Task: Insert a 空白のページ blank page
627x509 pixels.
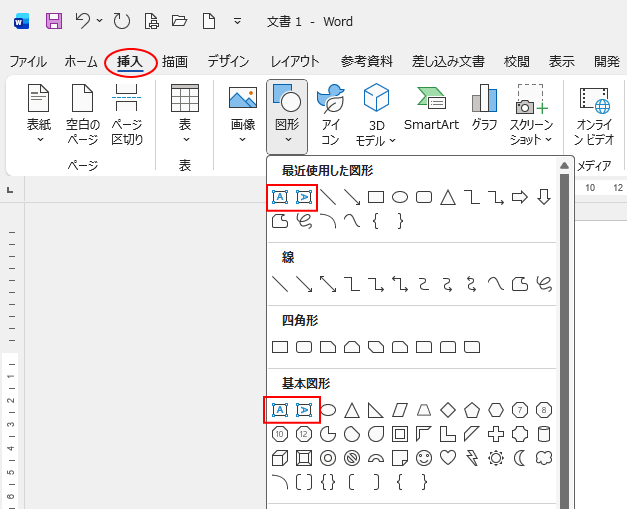Action: 83,114
